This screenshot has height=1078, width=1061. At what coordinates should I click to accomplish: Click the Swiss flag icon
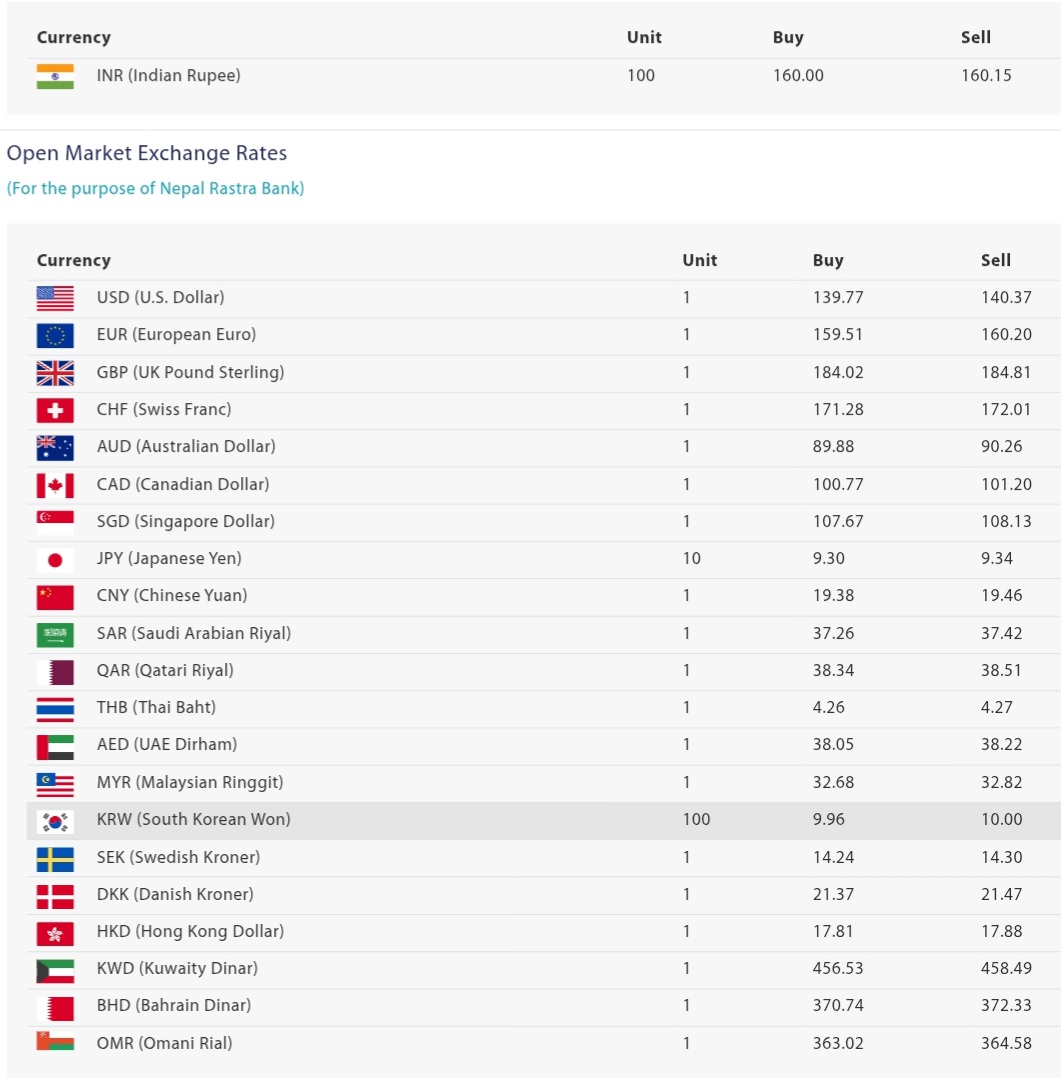click(x=55, y=410)
